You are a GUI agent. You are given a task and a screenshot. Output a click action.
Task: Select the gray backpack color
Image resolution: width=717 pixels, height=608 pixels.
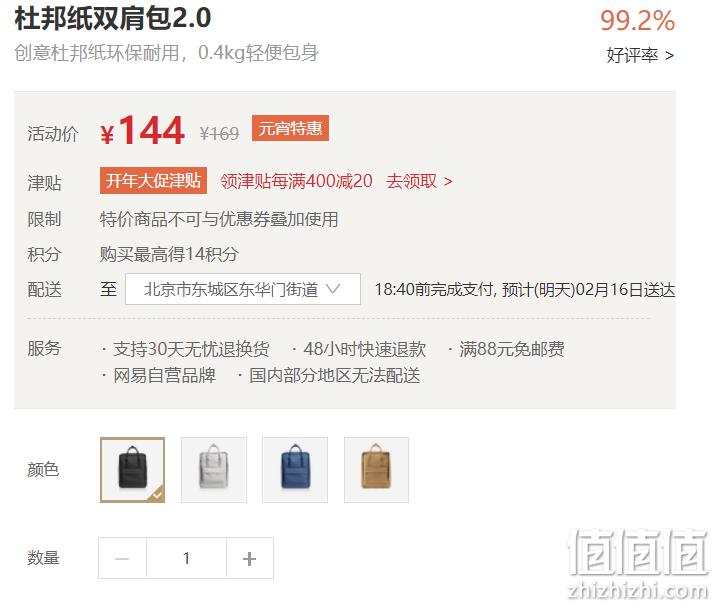214,470
